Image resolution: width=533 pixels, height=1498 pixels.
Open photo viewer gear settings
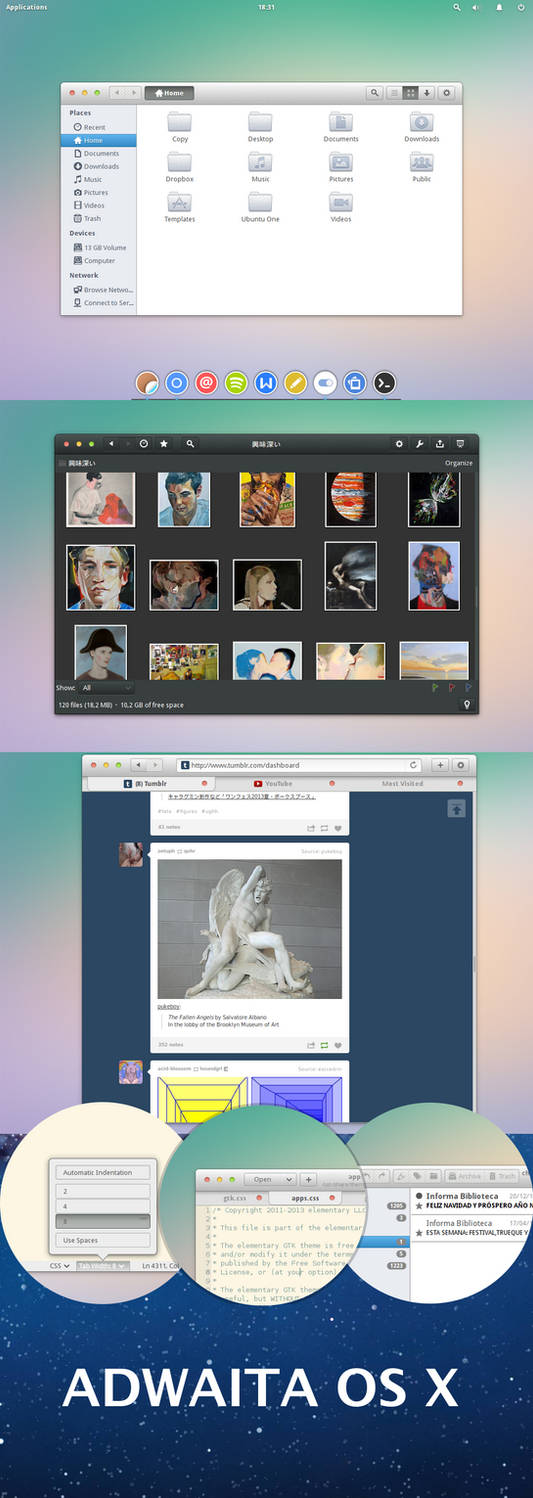tap(400, 443)
